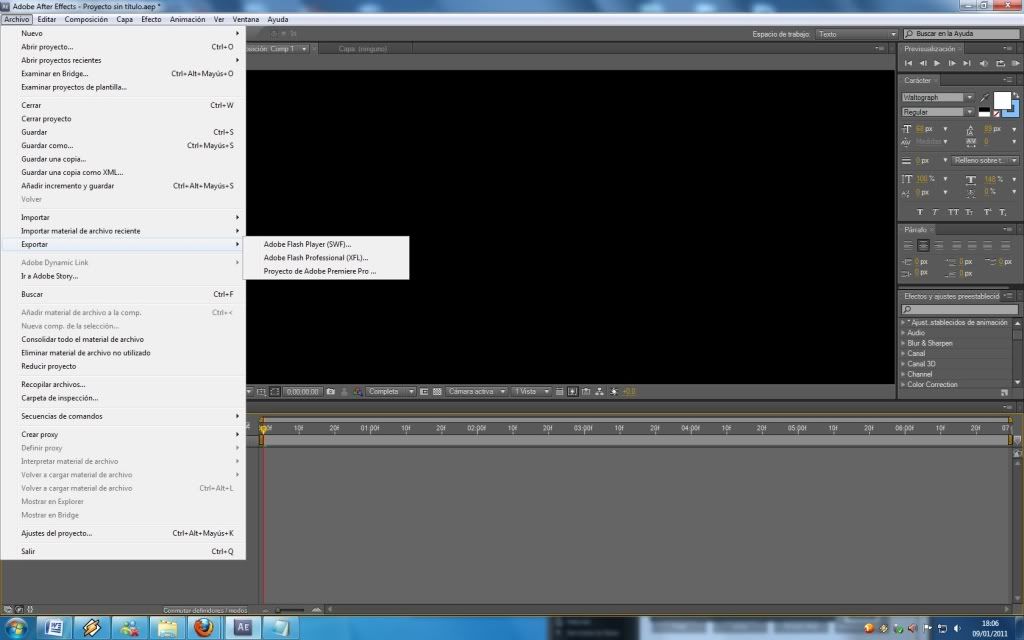This screenshot has width=1024, height=640.
Task: Switch to After Effects taskbar button
Action: click(242, 628)
